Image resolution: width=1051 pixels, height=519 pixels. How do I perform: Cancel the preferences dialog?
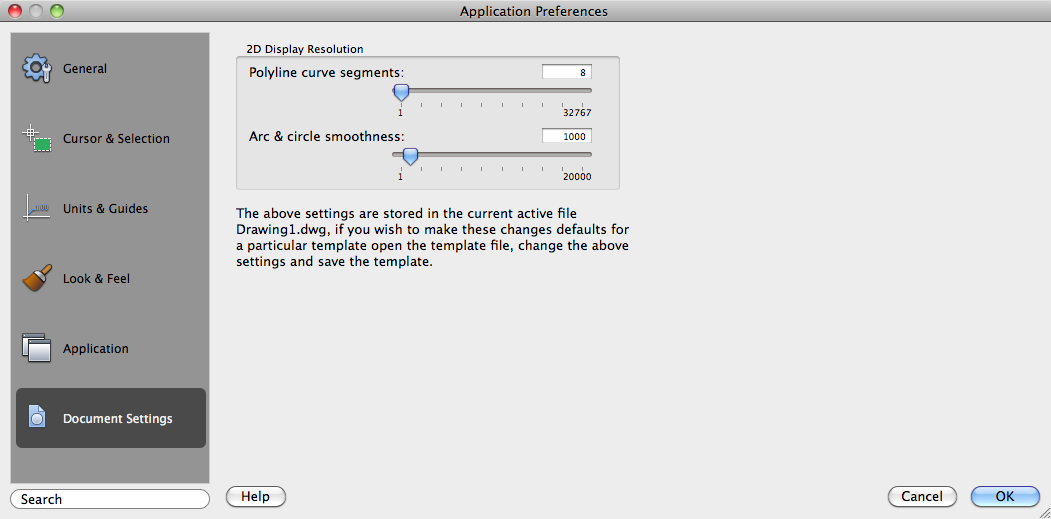coord(921,496)
